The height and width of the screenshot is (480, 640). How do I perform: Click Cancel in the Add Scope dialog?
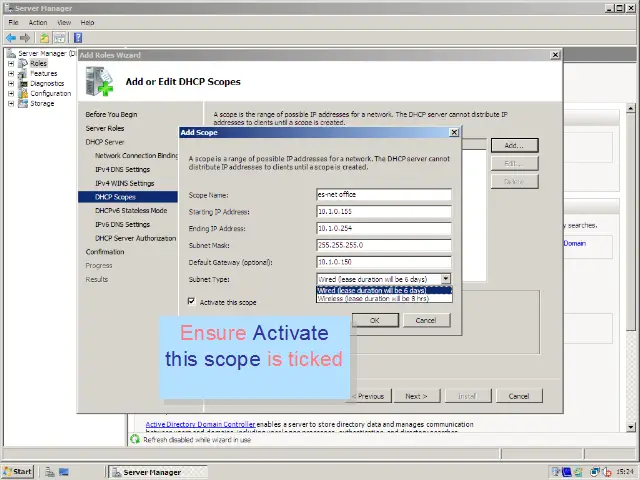coord(426,320)
